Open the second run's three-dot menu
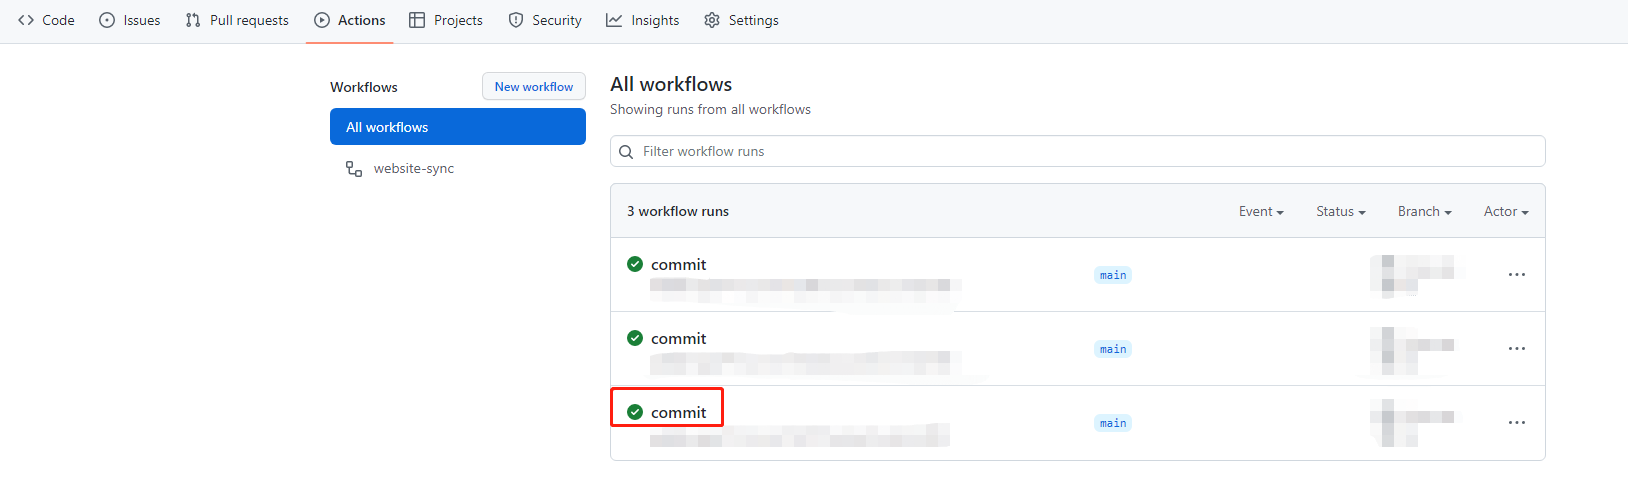 (x=1516, y=349)
